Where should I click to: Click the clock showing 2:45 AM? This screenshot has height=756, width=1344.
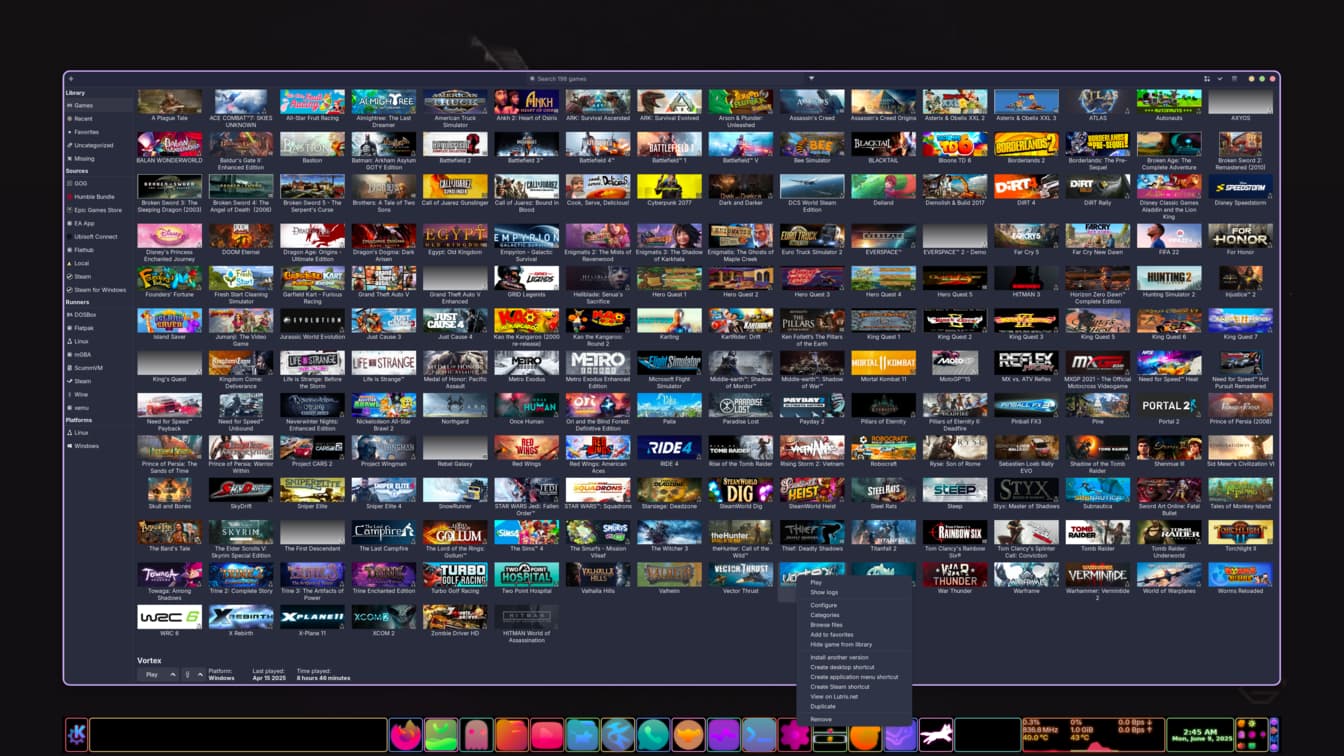point(1200,735)
